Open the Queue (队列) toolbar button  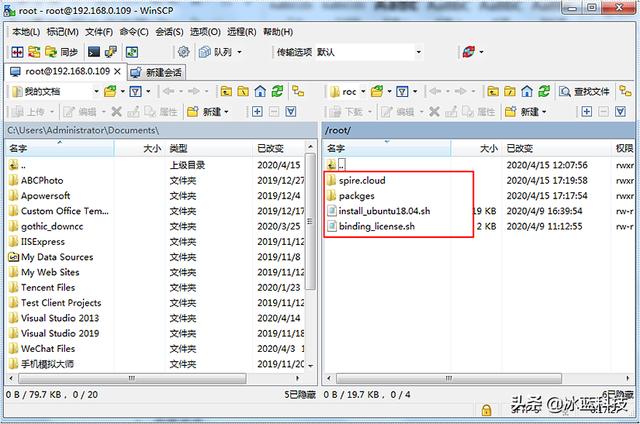[x=216, y=52]
